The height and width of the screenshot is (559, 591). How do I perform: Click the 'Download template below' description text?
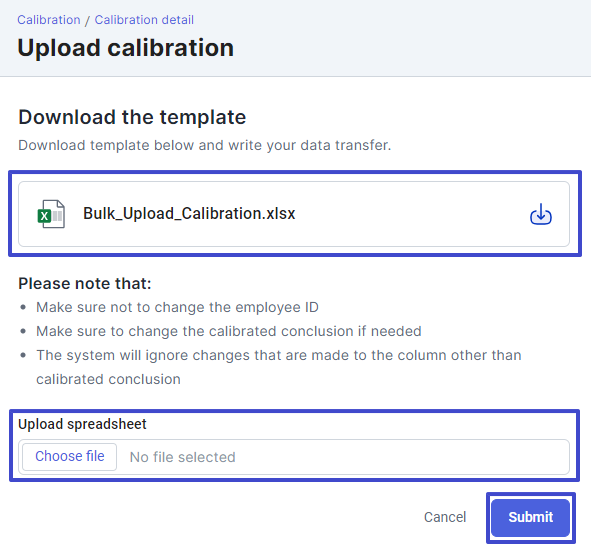pyautogui.click(x=205, y=145)
